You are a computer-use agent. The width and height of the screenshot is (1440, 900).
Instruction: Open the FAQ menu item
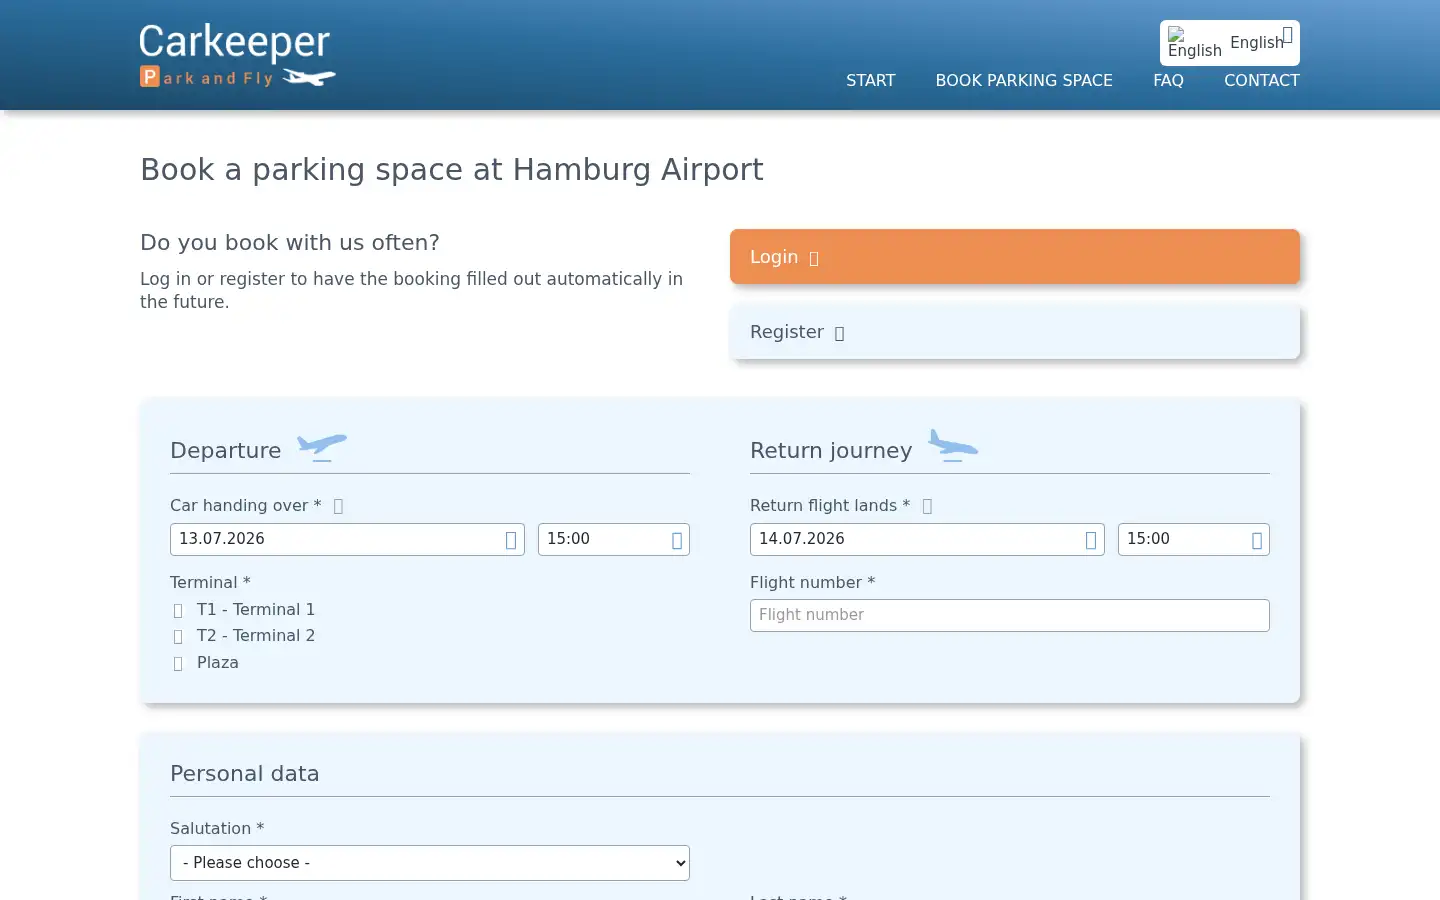coord(1168,81)
